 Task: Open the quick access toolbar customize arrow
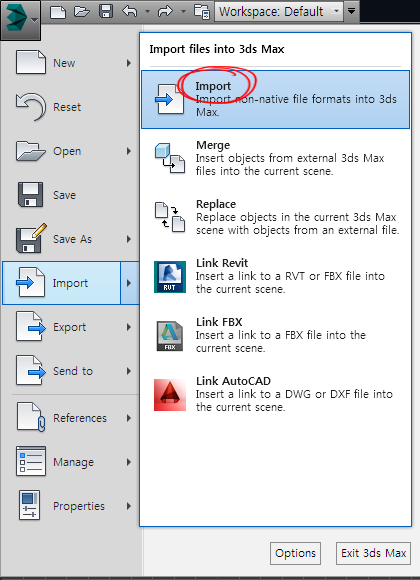(352, 11)
